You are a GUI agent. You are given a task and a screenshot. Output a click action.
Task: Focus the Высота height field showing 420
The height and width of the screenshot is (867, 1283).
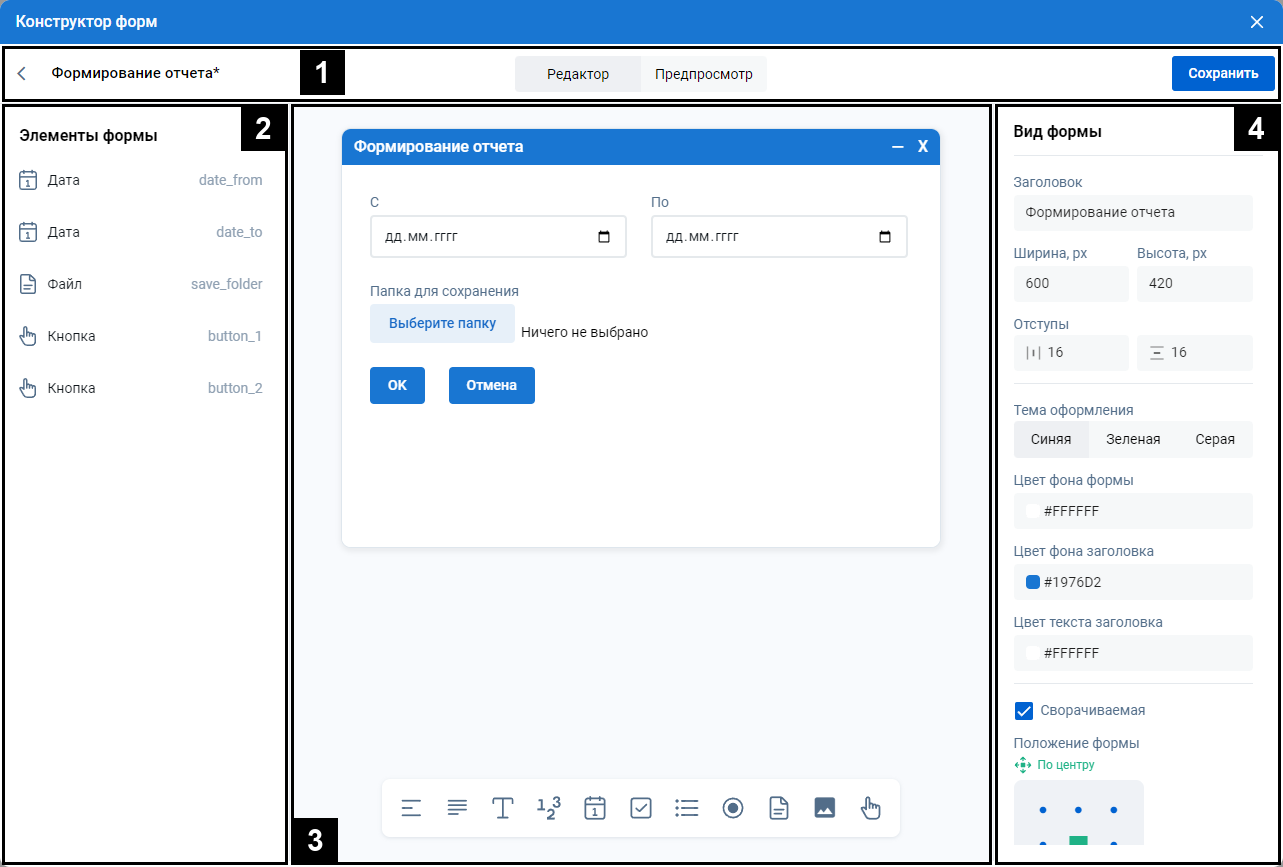tap(1195, 284)
